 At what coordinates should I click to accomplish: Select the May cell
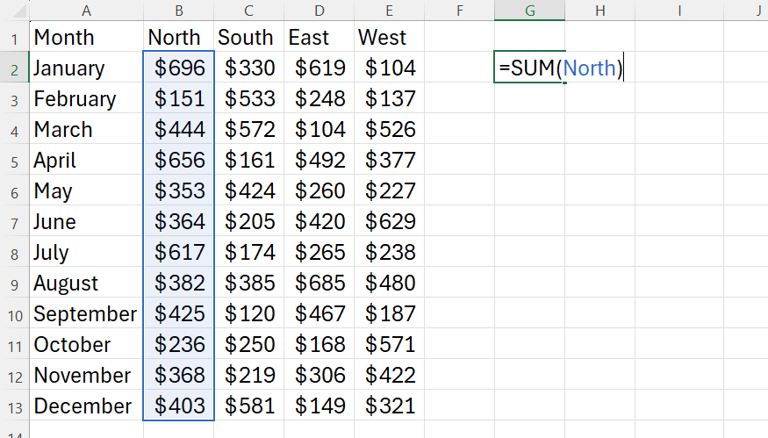86,190
